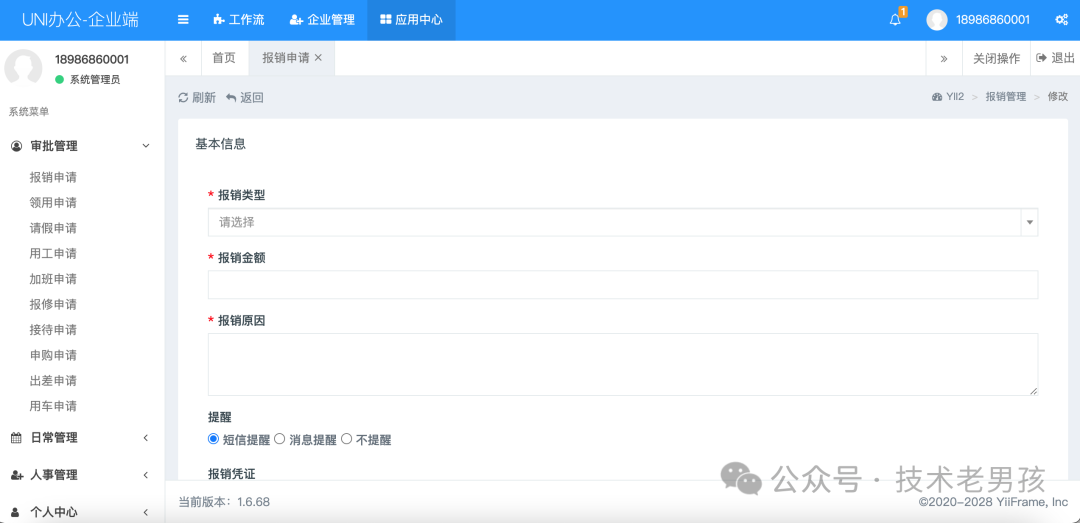
Task: Click the 修改 breadcrumb text
Action: [1058, 97]
